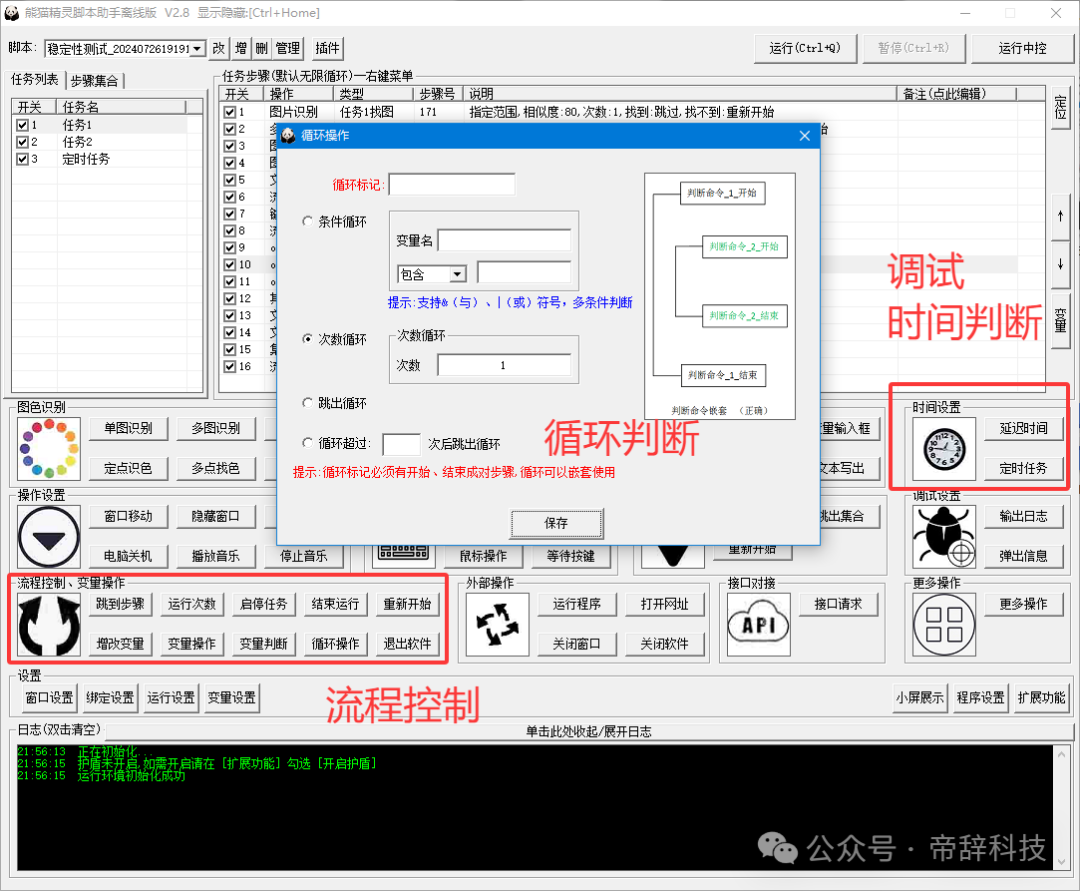Switch to the 步骤集合 tab

click(x=97, y=81)
